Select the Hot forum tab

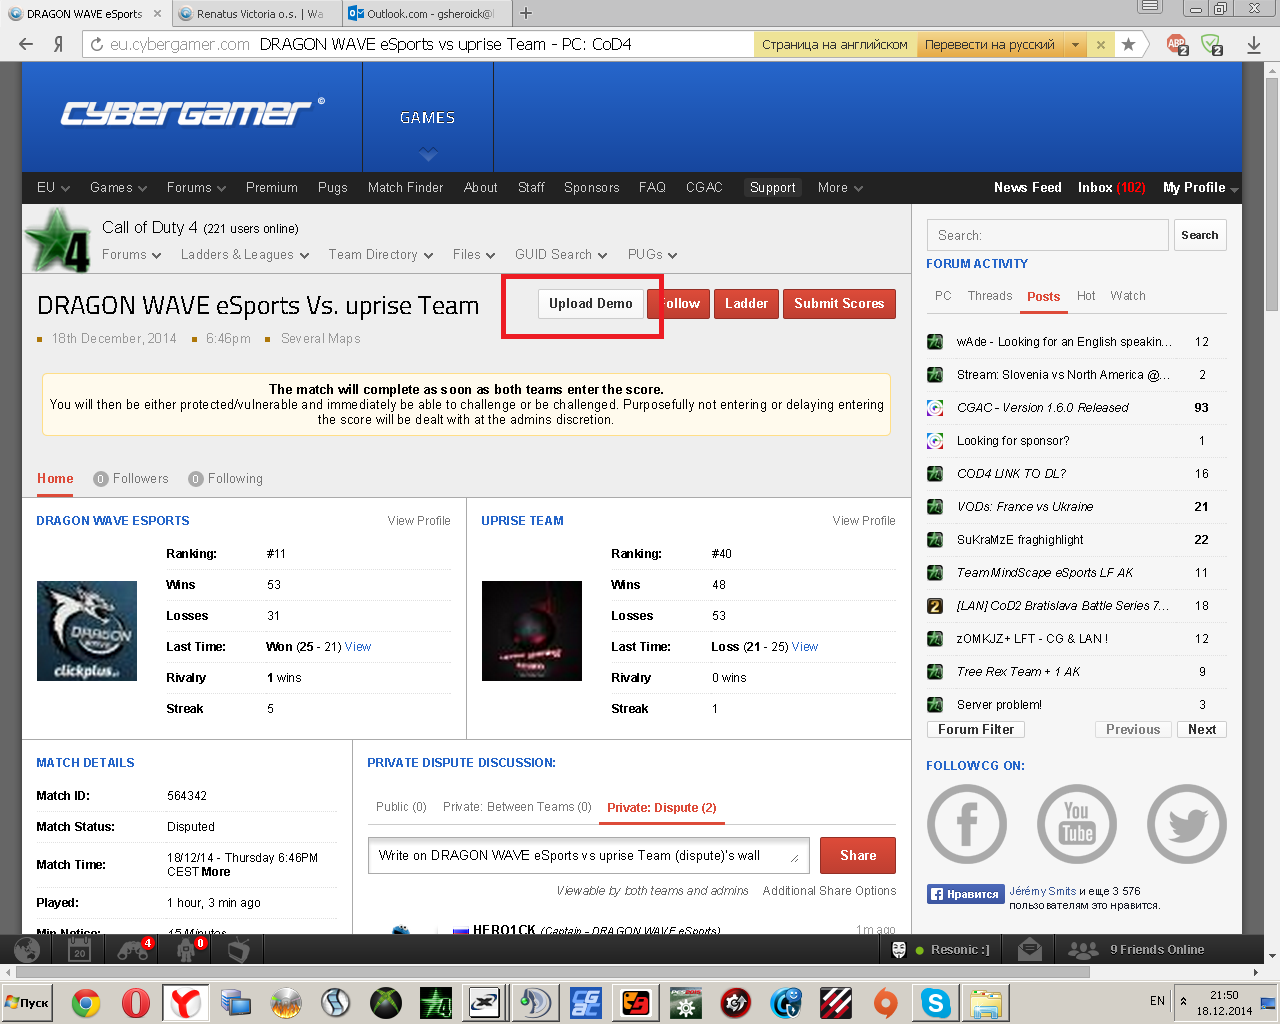(x=1086, y=296)
